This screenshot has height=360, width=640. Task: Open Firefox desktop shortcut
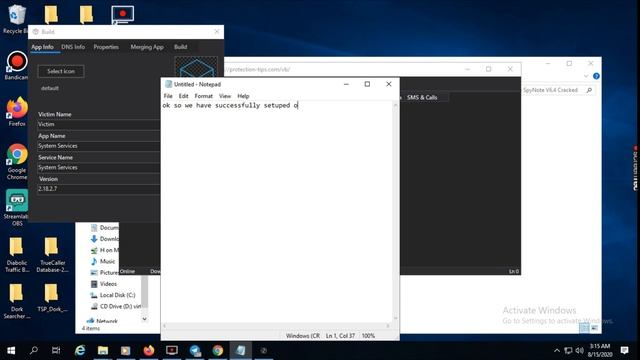tap(17, 111)
